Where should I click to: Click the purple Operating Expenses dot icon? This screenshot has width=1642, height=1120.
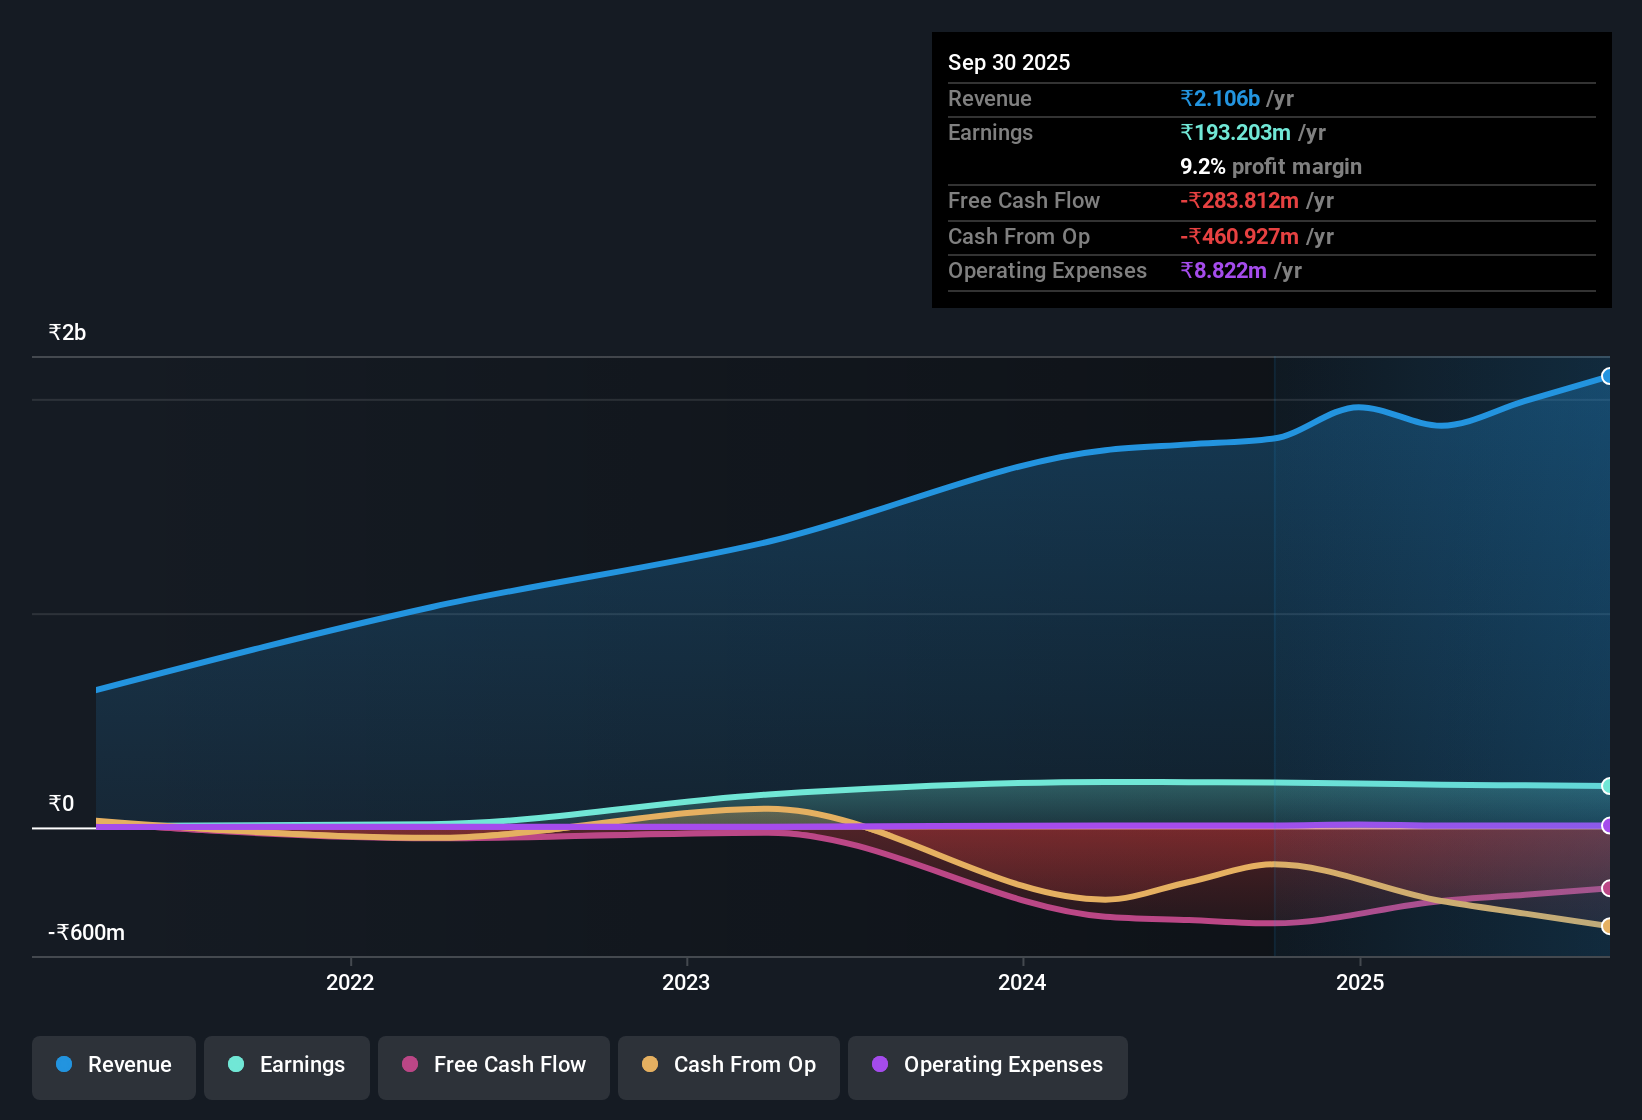[x=879, y=1065]
